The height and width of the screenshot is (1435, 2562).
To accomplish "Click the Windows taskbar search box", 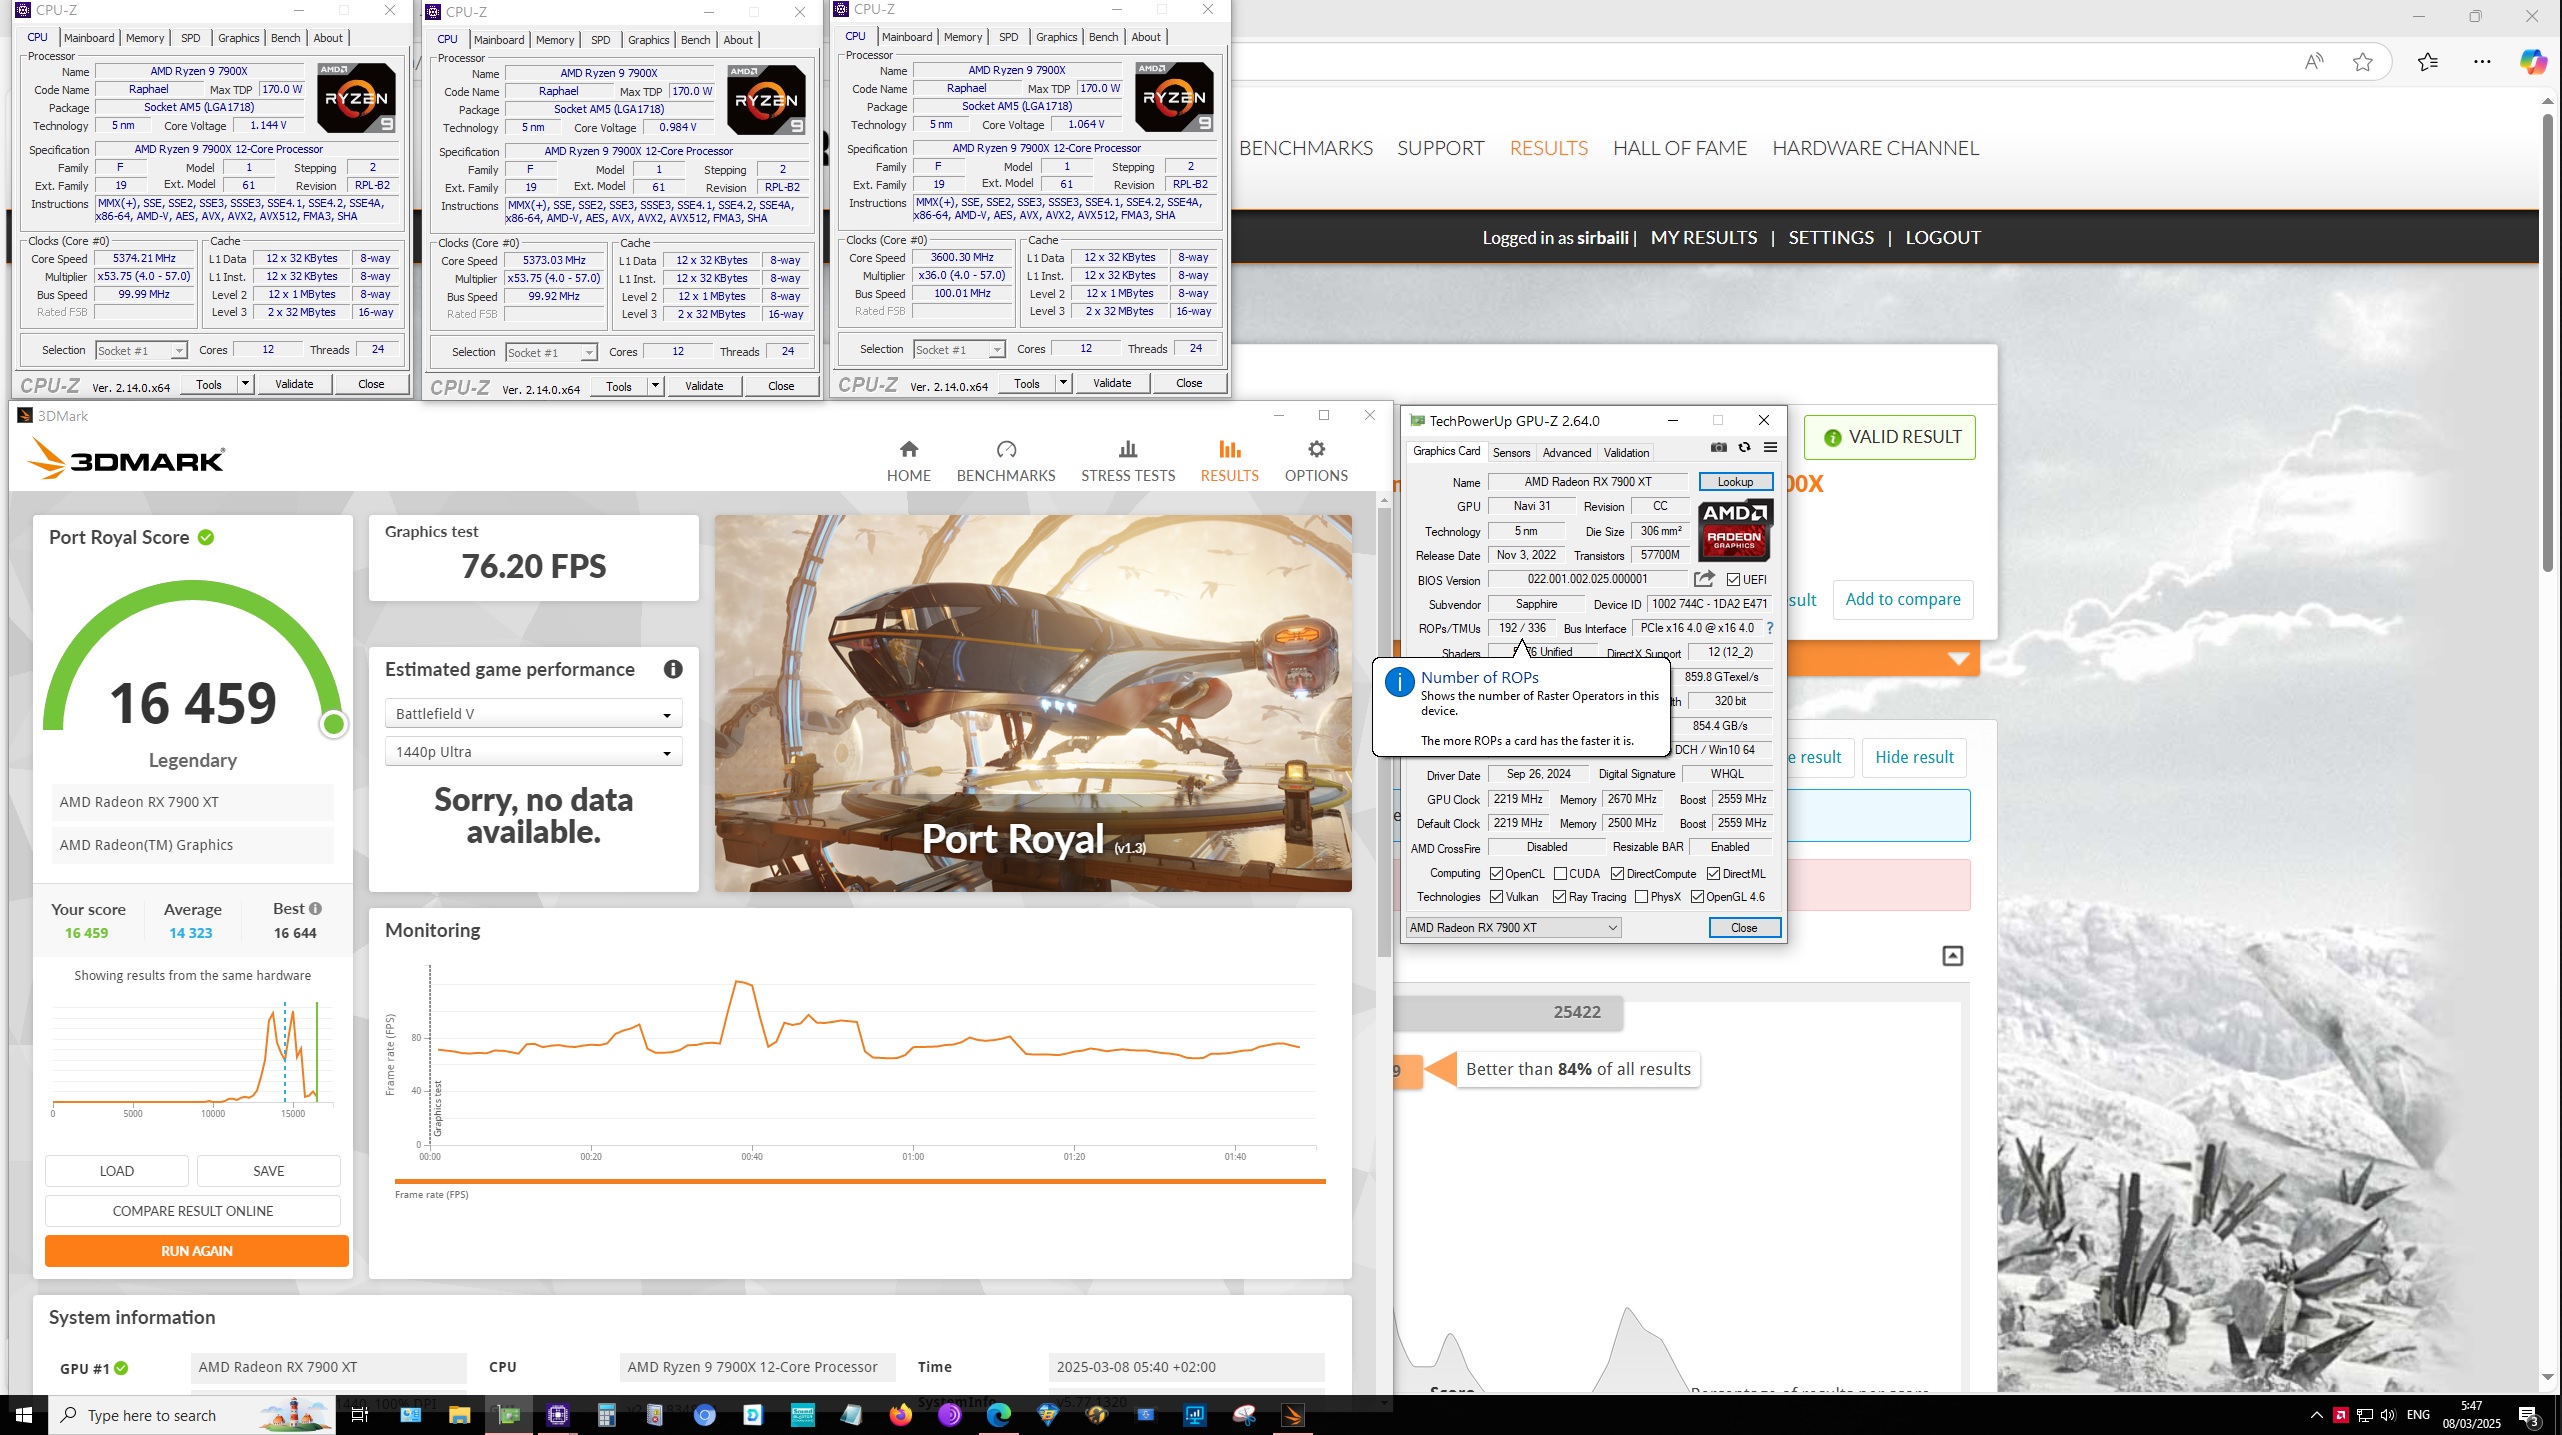I will pyautogui.click(x=190, y=1415).
